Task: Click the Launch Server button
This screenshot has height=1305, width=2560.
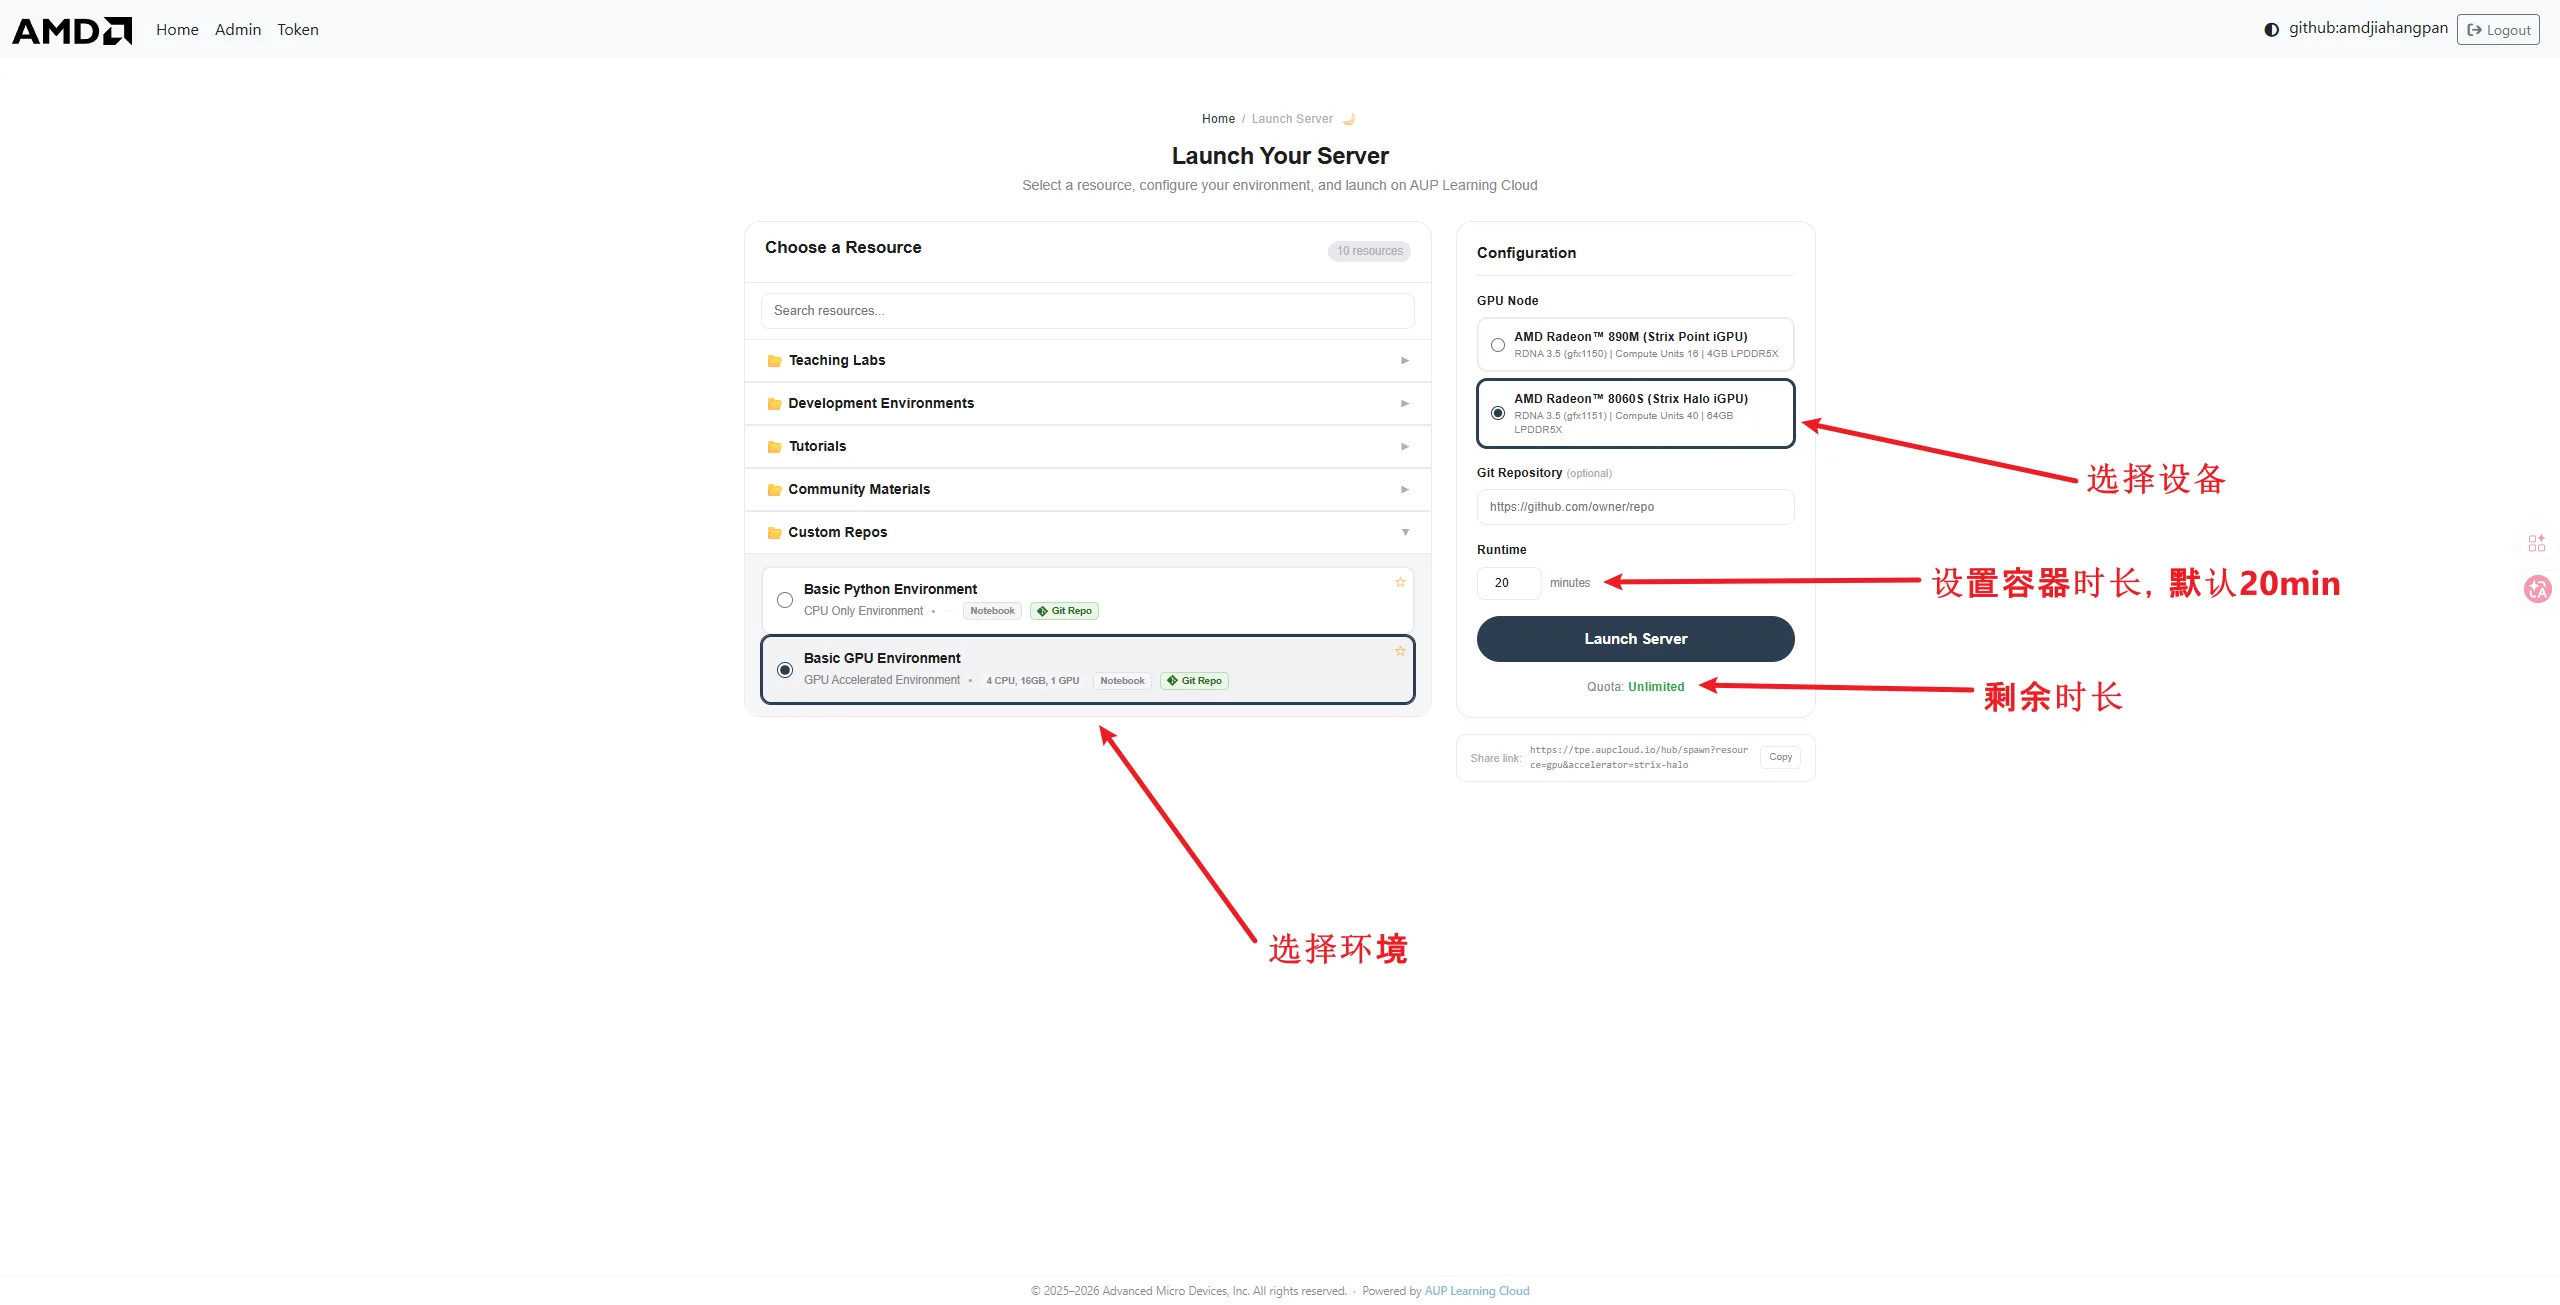Action: coord(1636,639)
